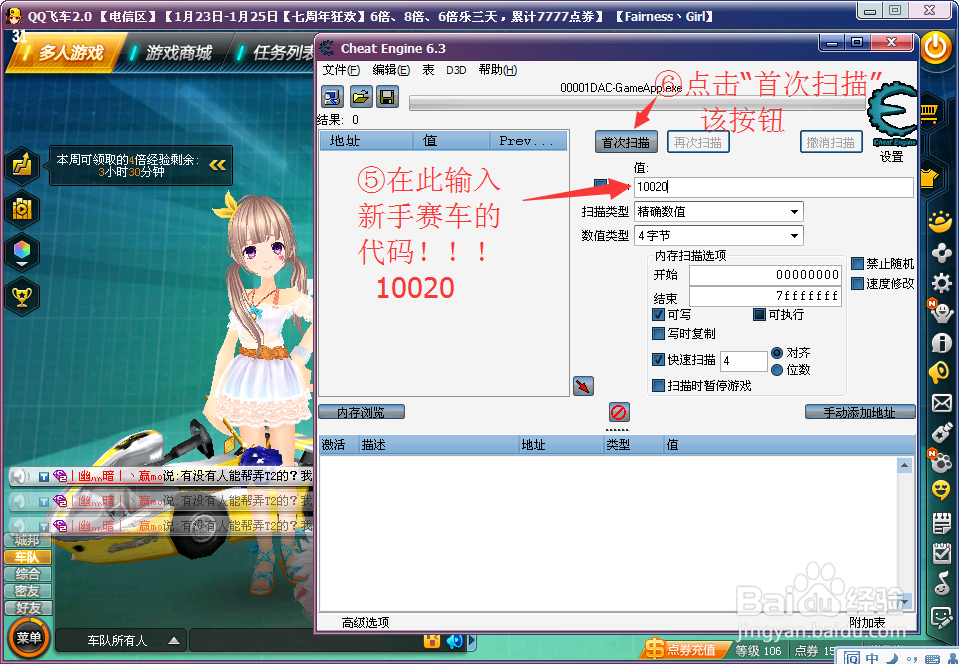Select 好友 chat tab
Viewport: 959px width, 664px height.
point(28,608)
